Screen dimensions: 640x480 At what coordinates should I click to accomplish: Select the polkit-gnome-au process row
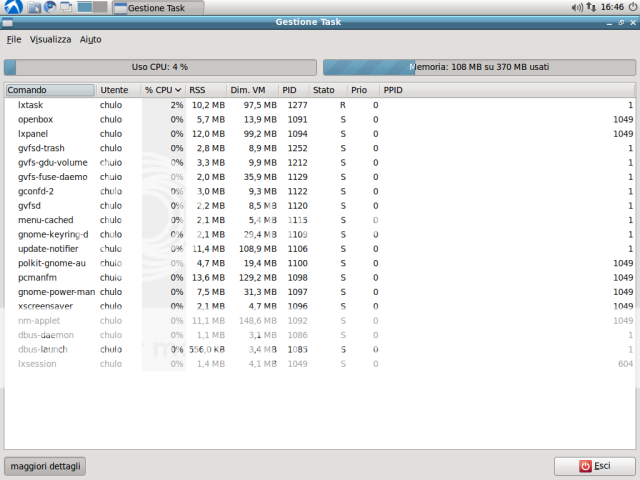[320, 263]
